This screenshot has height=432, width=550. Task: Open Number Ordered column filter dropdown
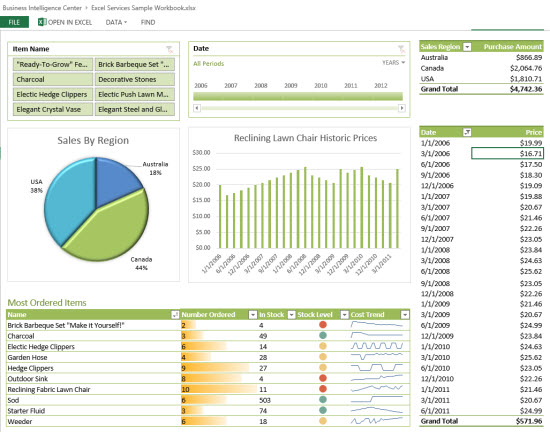253,315
